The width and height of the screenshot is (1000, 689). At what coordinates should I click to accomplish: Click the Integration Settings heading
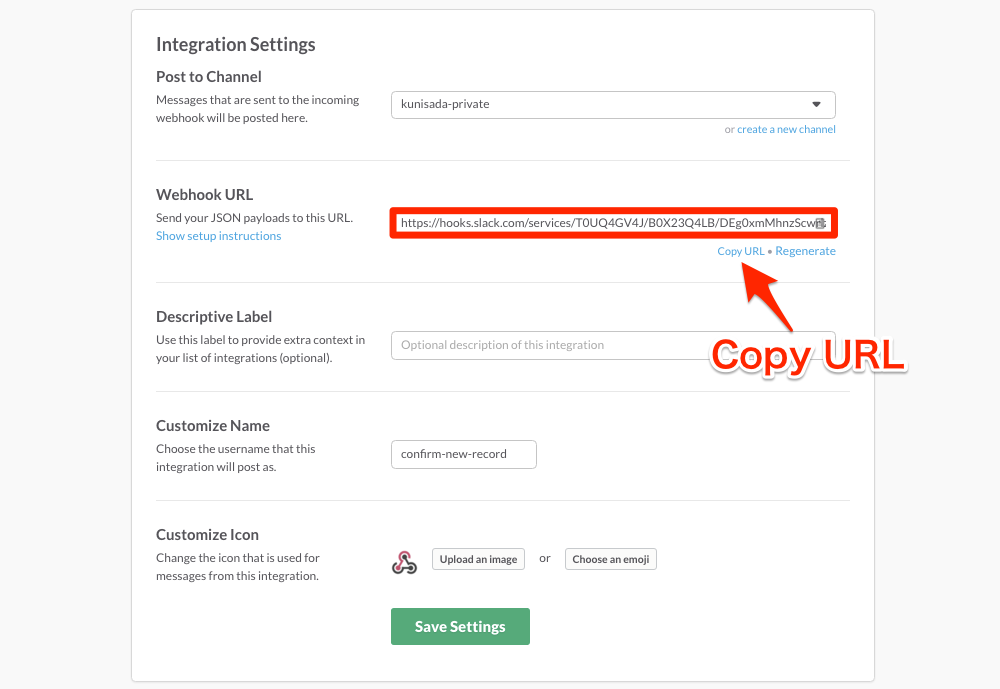[235, 45]
